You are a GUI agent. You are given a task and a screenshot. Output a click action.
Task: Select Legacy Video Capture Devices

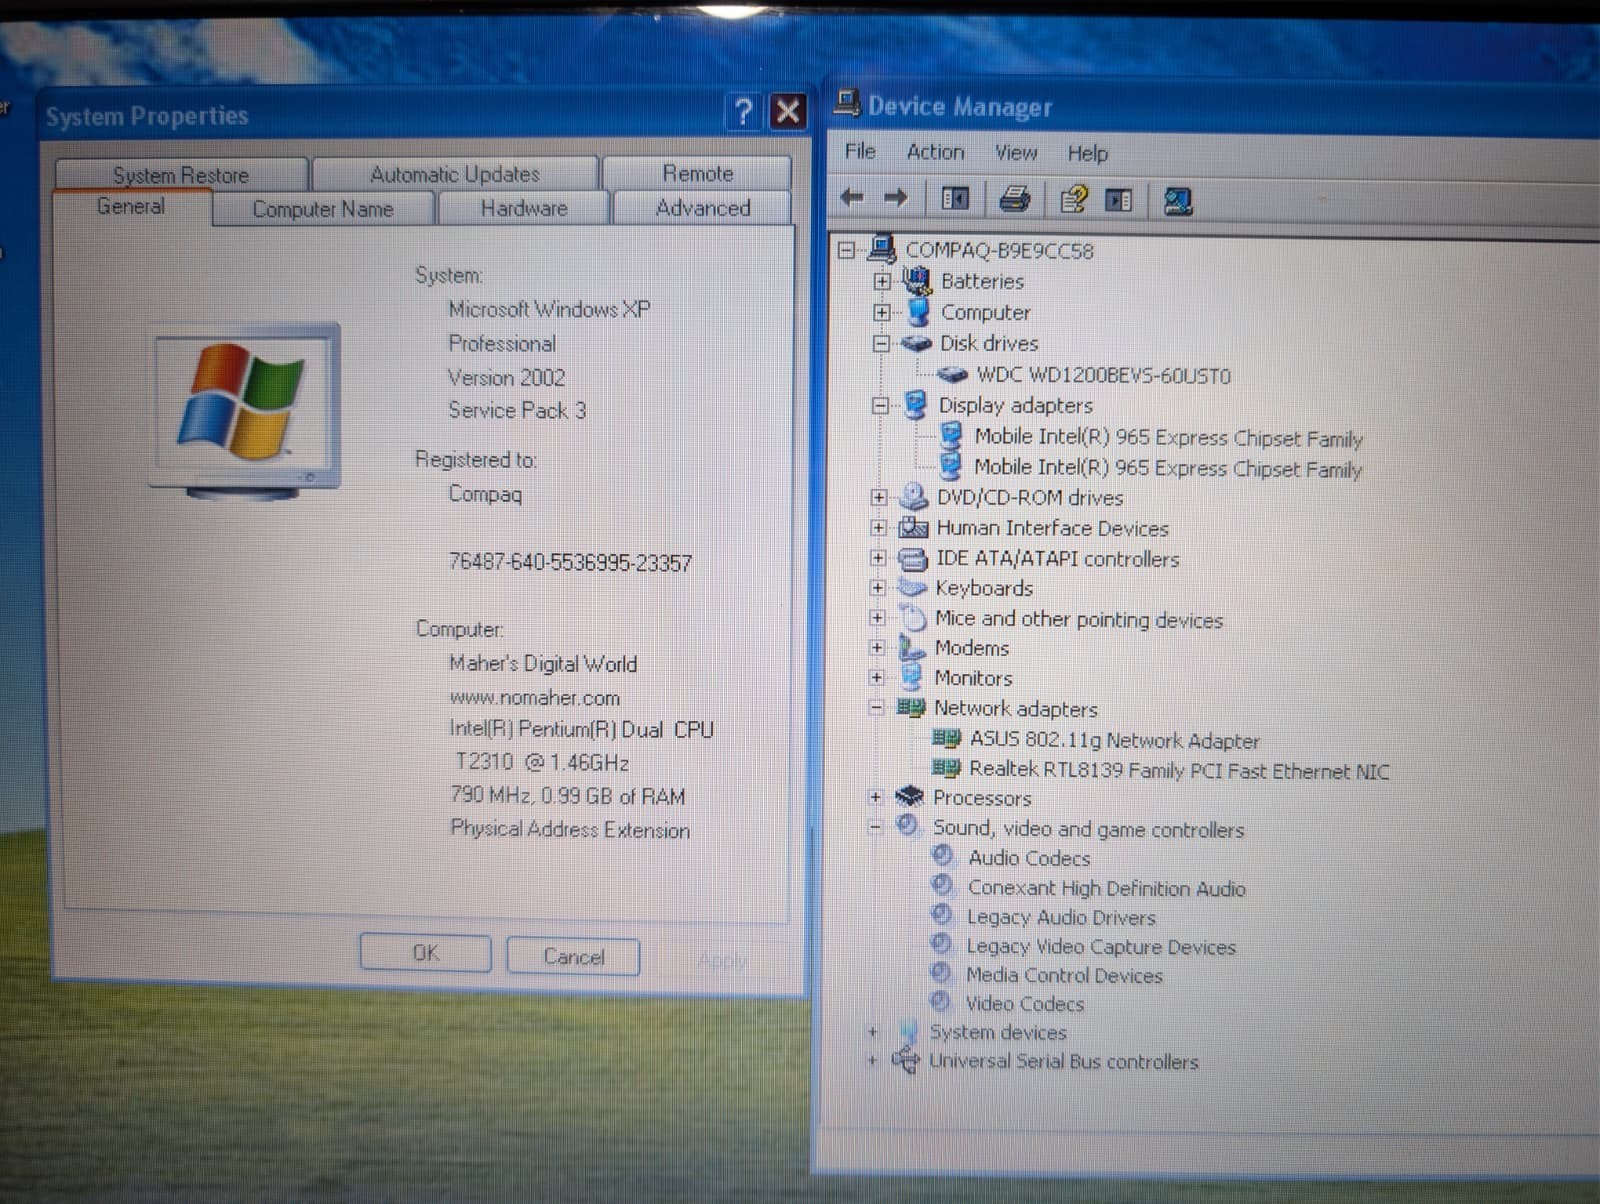(x=1100, y=946)
